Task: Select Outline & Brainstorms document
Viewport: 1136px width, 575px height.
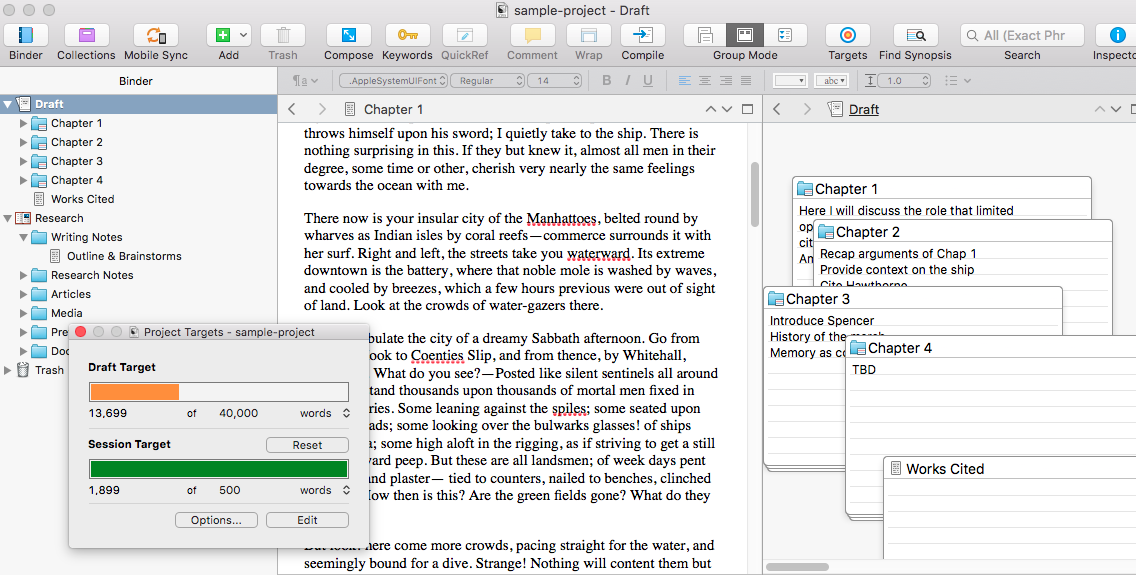Action: point(124,256)
